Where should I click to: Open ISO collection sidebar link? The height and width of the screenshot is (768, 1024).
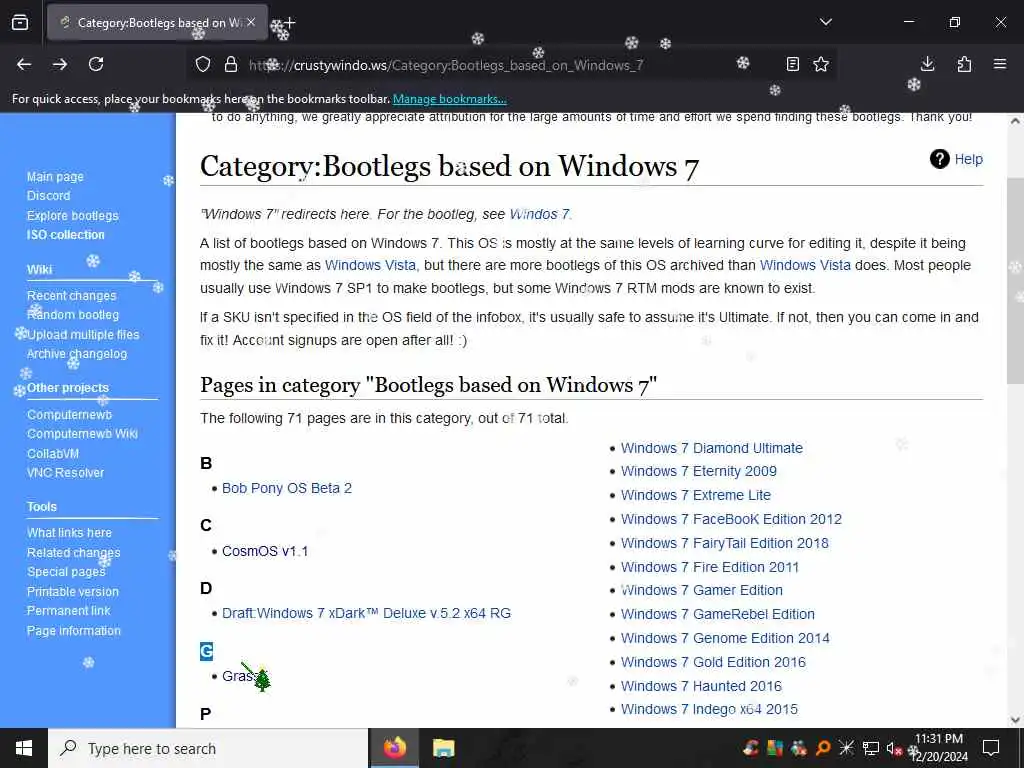[x=65, y=234]
